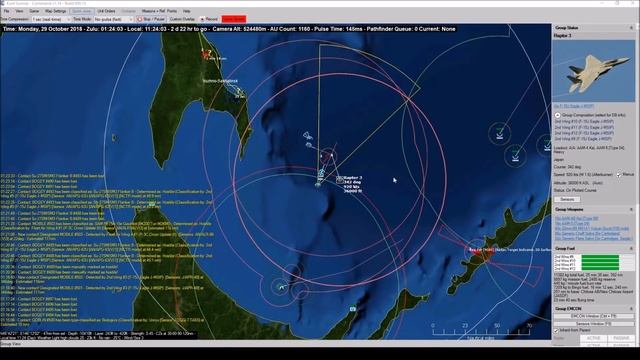This screenshot has width=640, height=360.
Task: Collapse the Group EMCON panel
Action: tap(631, 309)
